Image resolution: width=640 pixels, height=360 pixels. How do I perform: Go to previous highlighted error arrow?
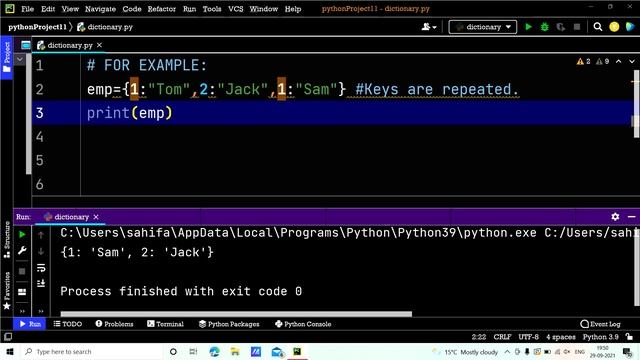point(618,61)
